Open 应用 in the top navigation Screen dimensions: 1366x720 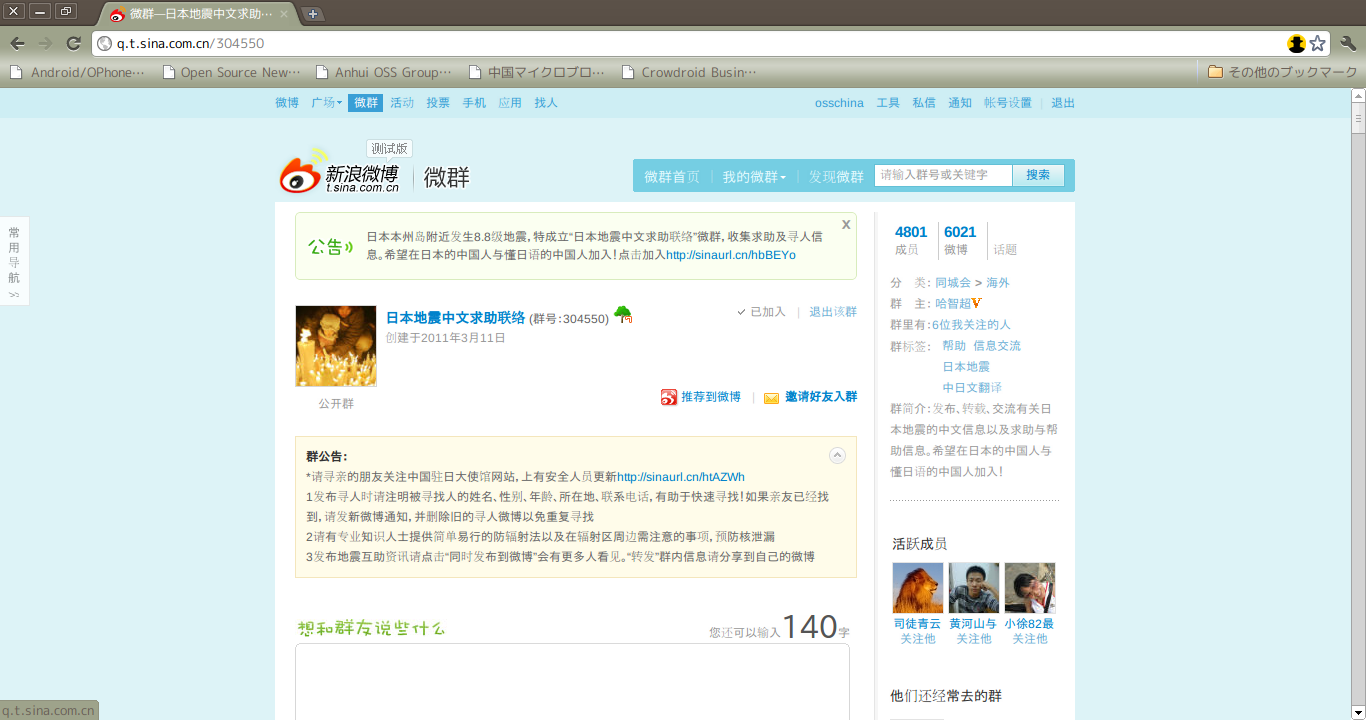click(x=510, y=103)
